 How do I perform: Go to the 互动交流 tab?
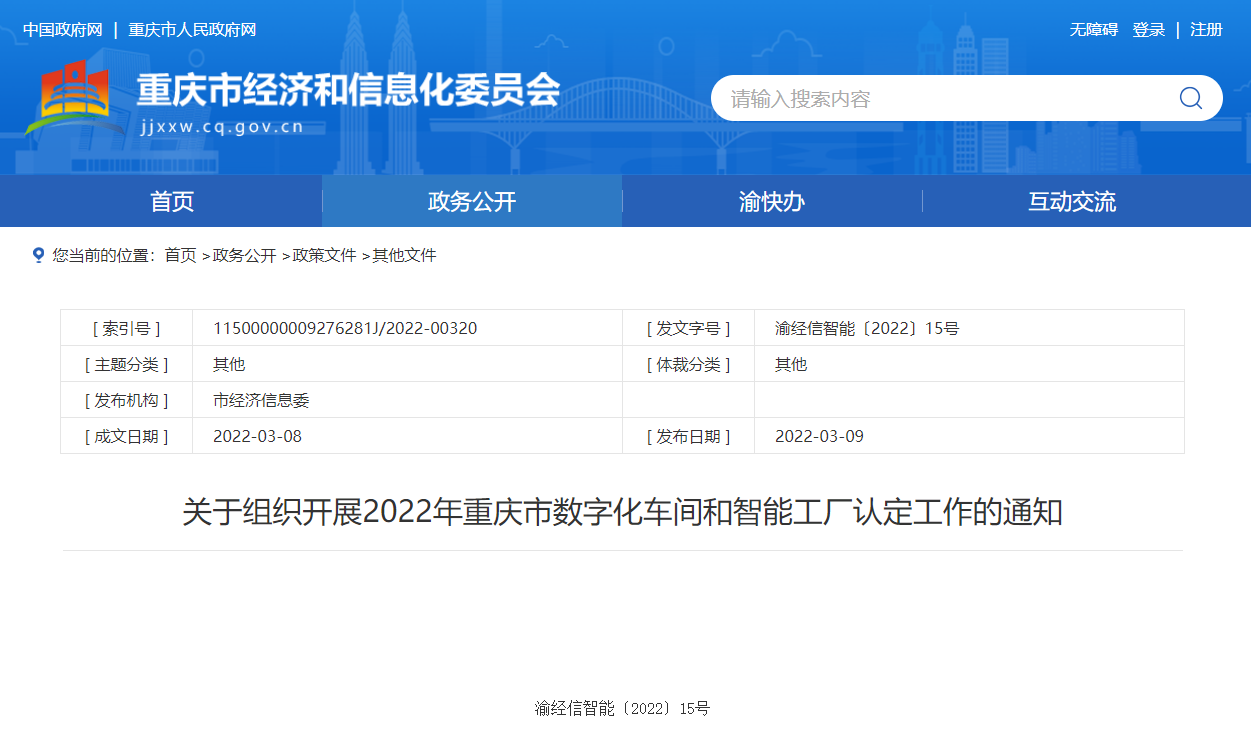(x=1072, y=201)
